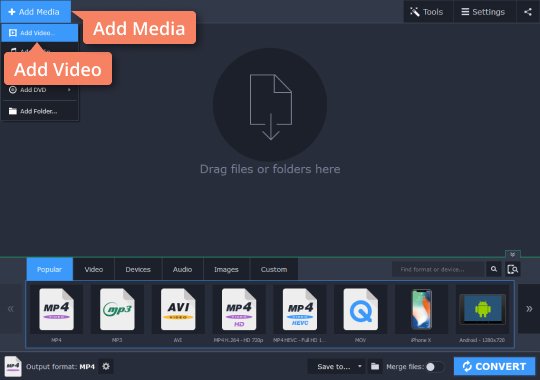This screenshot has height=380, width=540.
Task: Click the search magnifier icon
Action: click(x=494, y=269)
